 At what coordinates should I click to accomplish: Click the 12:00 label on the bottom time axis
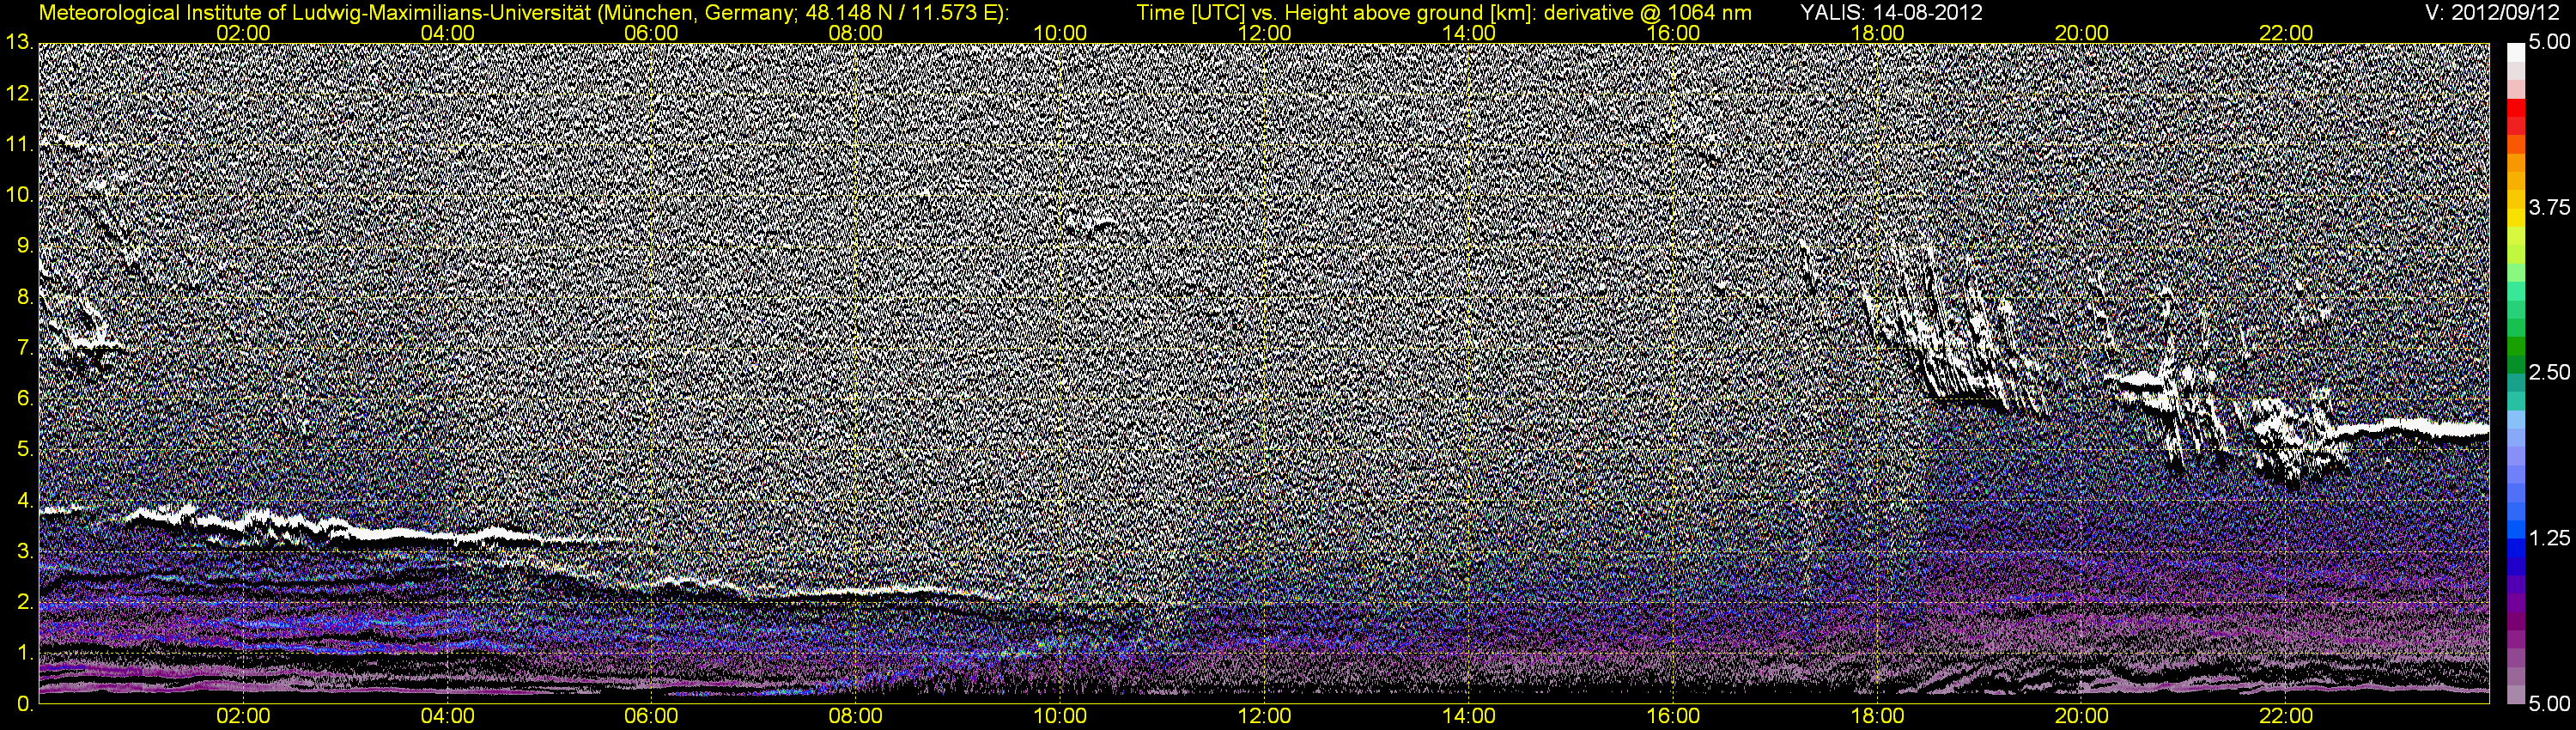pyautogui.click(x=1264, y=716)
